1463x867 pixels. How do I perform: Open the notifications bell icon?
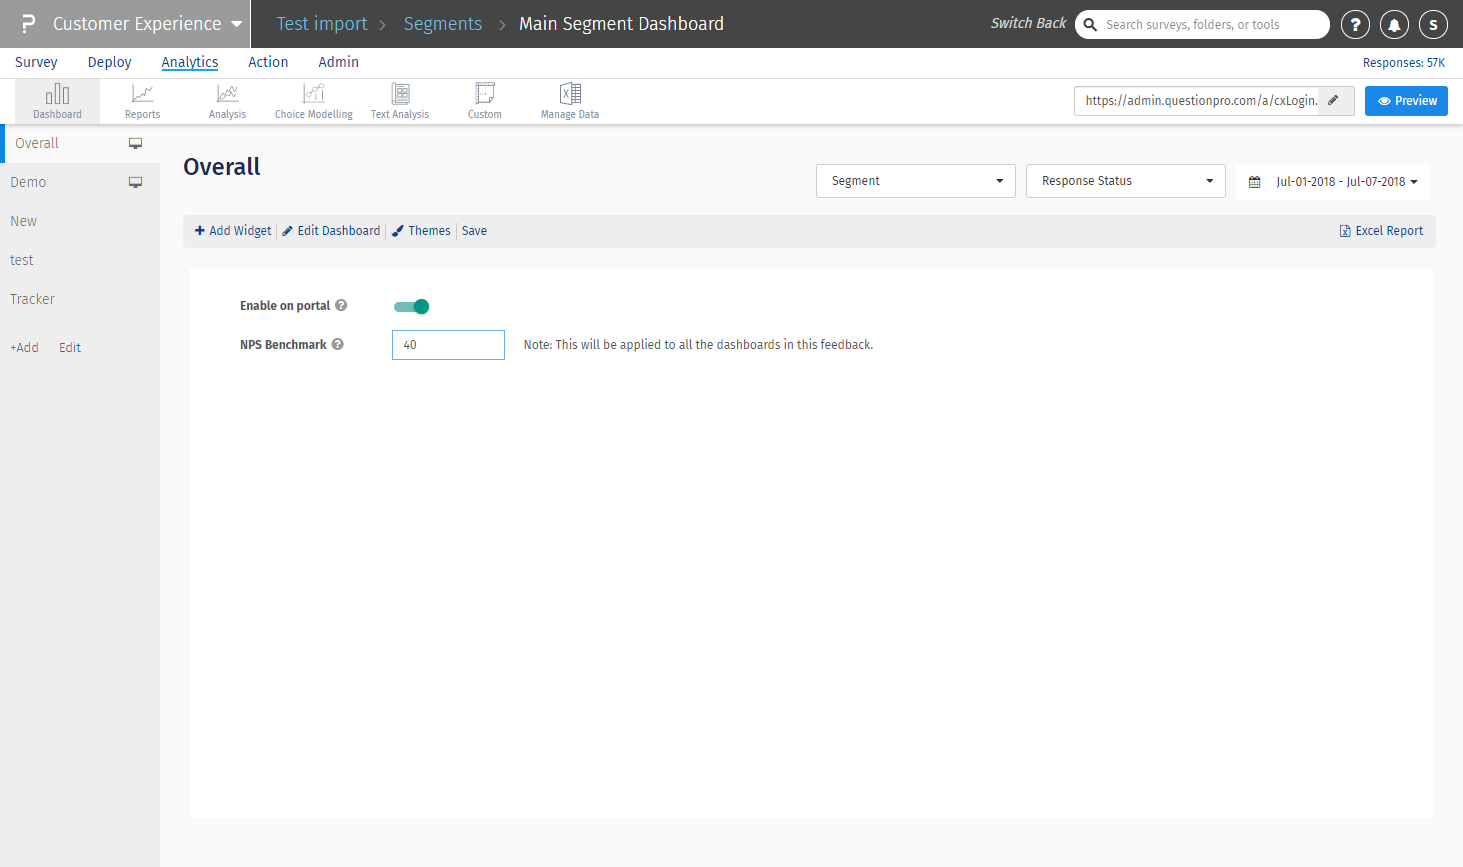(1394, 25)
